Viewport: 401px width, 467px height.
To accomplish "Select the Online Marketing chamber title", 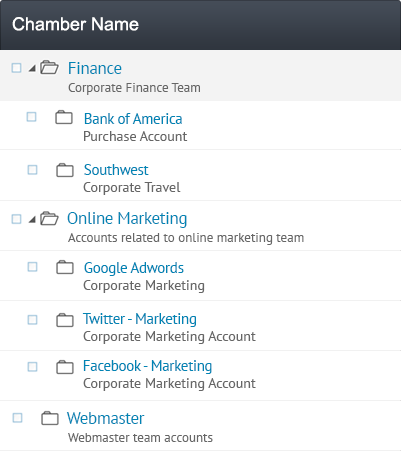I will tap(127, 219).
